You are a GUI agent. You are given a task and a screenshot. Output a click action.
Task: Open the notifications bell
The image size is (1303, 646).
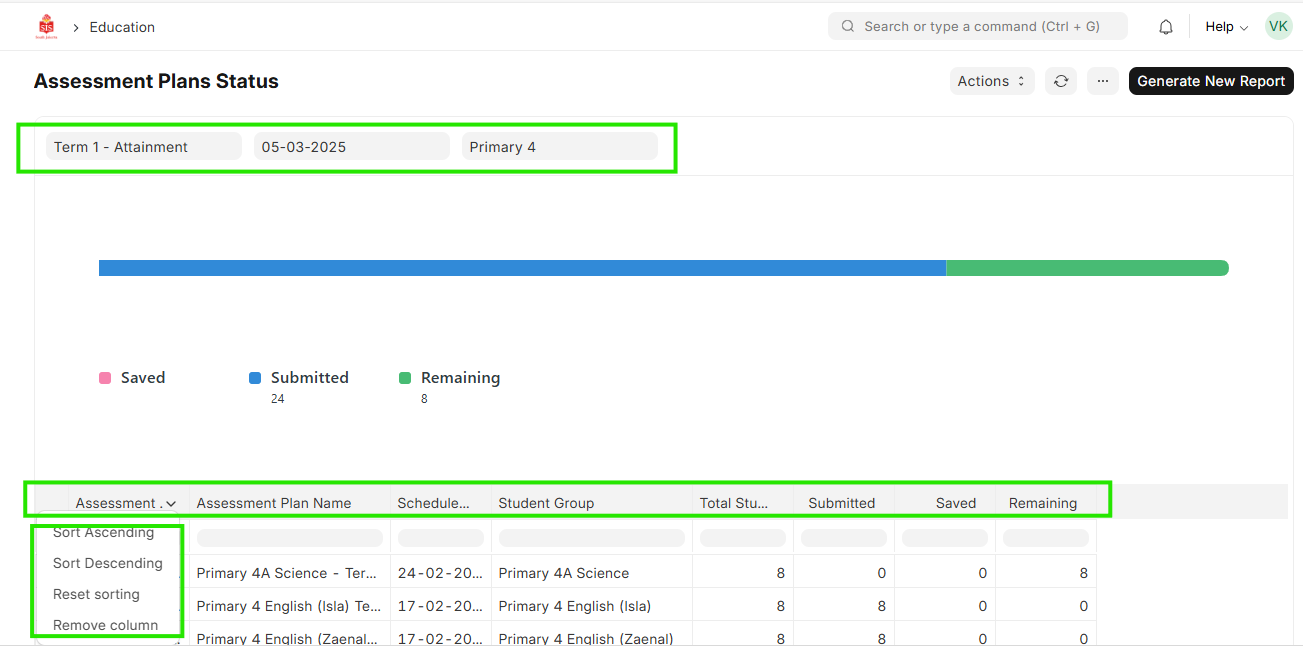1165,27
